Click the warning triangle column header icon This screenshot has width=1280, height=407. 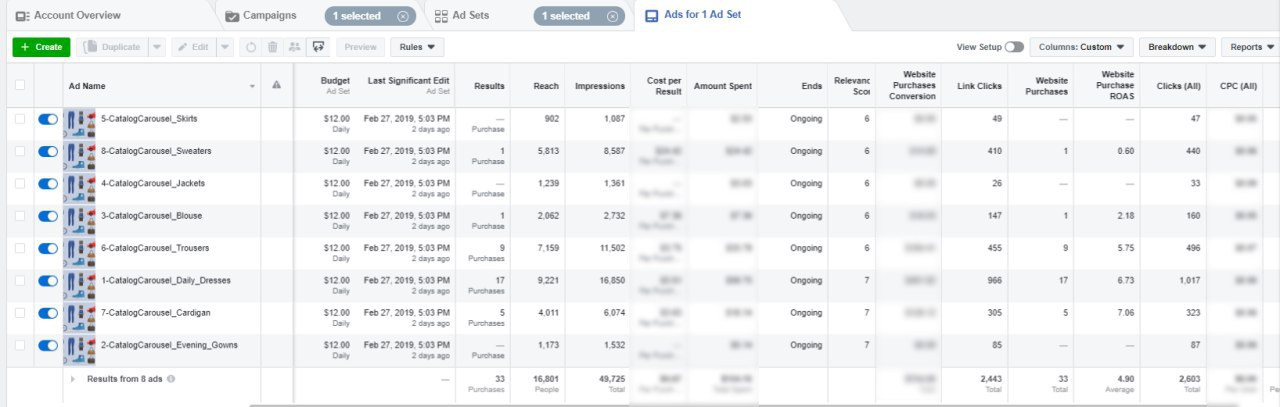277,86
